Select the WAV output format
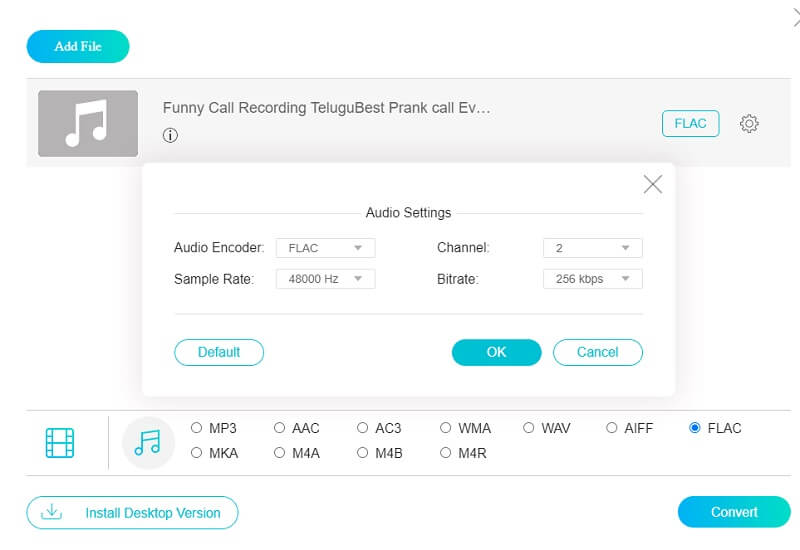The image size is (800, 550). tap(529, 428)
